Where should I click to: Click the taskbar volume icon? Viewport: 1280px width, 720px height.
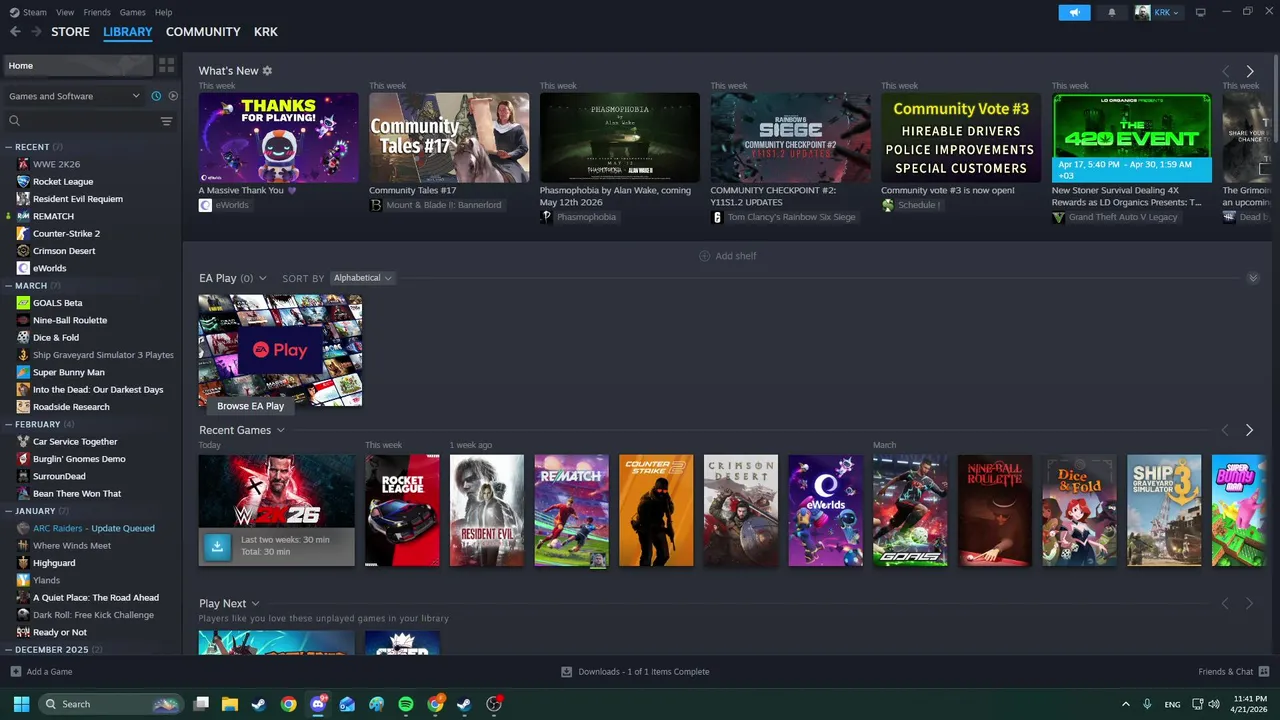pyautogui.click(x=1213, y=704)
